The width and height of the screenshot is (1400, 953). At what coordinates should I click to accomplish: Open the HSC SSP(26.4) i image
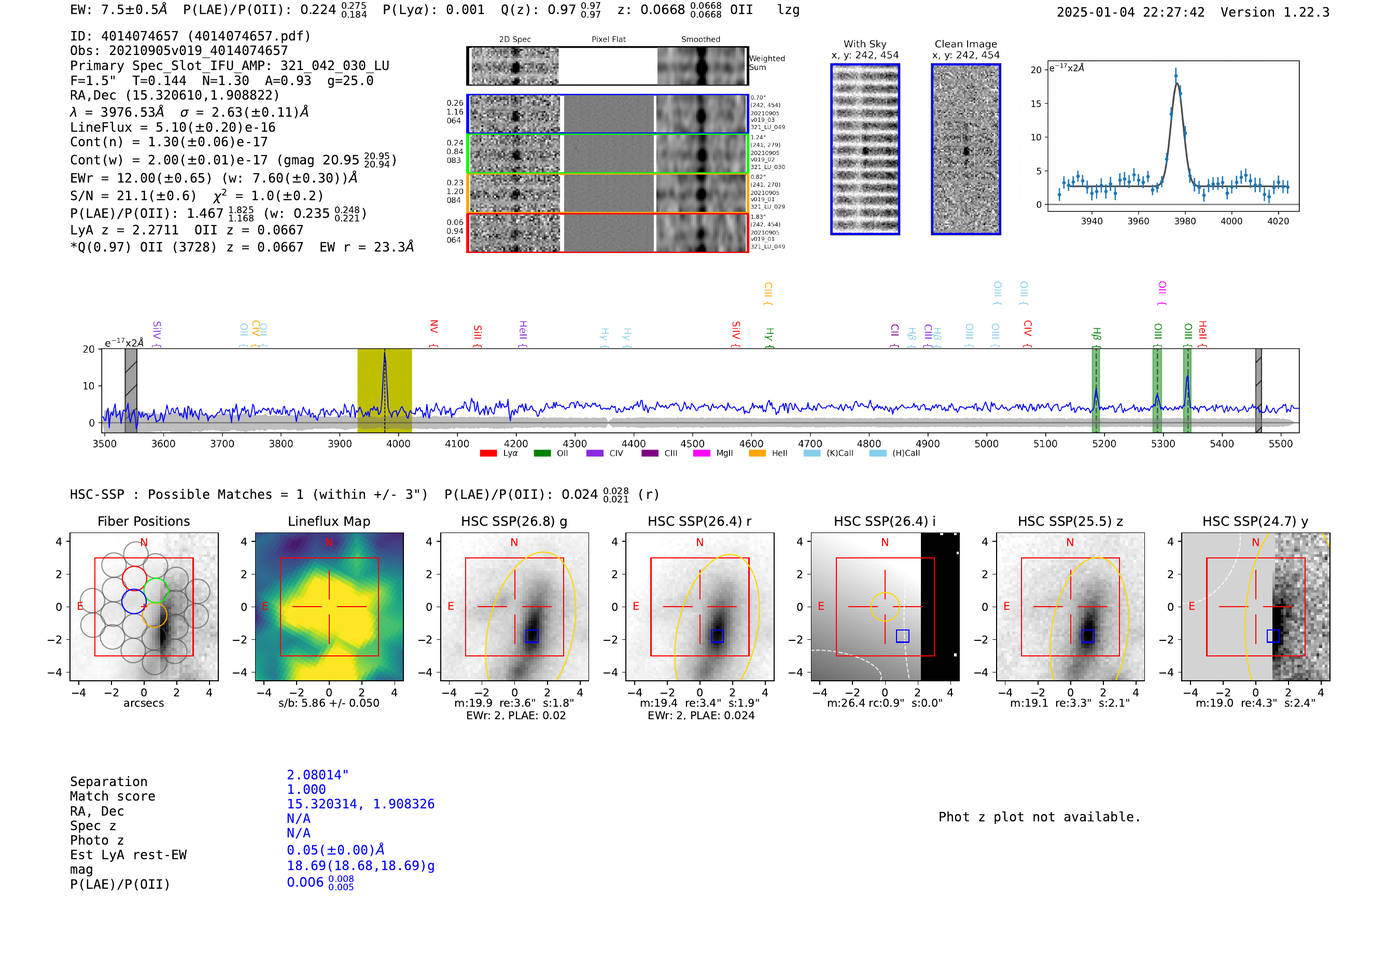coord(885,607)
